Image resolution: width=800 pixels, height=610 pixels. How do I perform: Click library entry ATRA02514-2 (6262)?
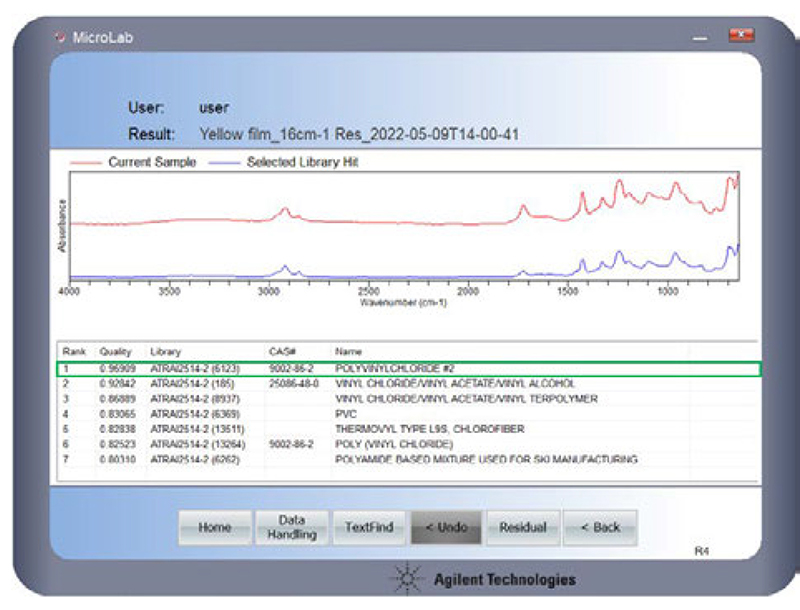point(195,460)
